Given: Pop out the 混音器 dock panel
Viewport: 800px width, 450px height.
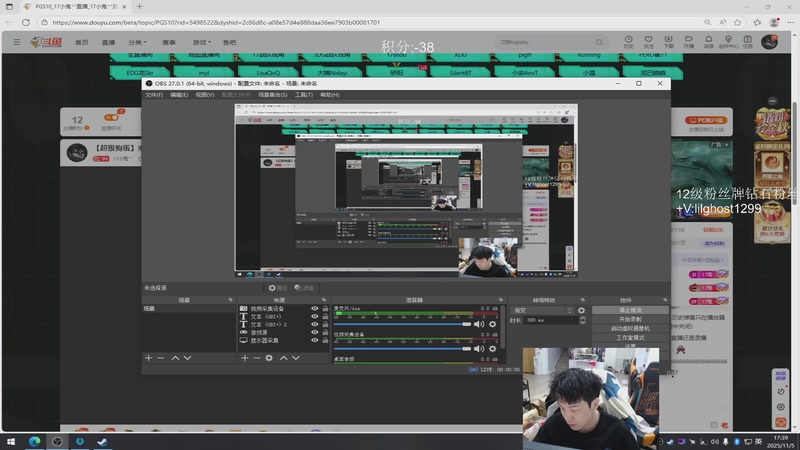Looking at the screenshot, I should click(x=501, y=300).
